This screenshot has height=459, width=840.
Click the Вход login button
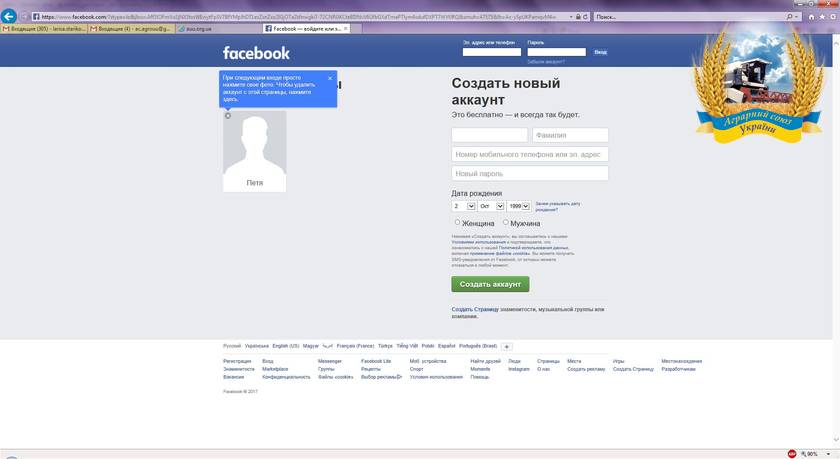click(x=601, y=52)
